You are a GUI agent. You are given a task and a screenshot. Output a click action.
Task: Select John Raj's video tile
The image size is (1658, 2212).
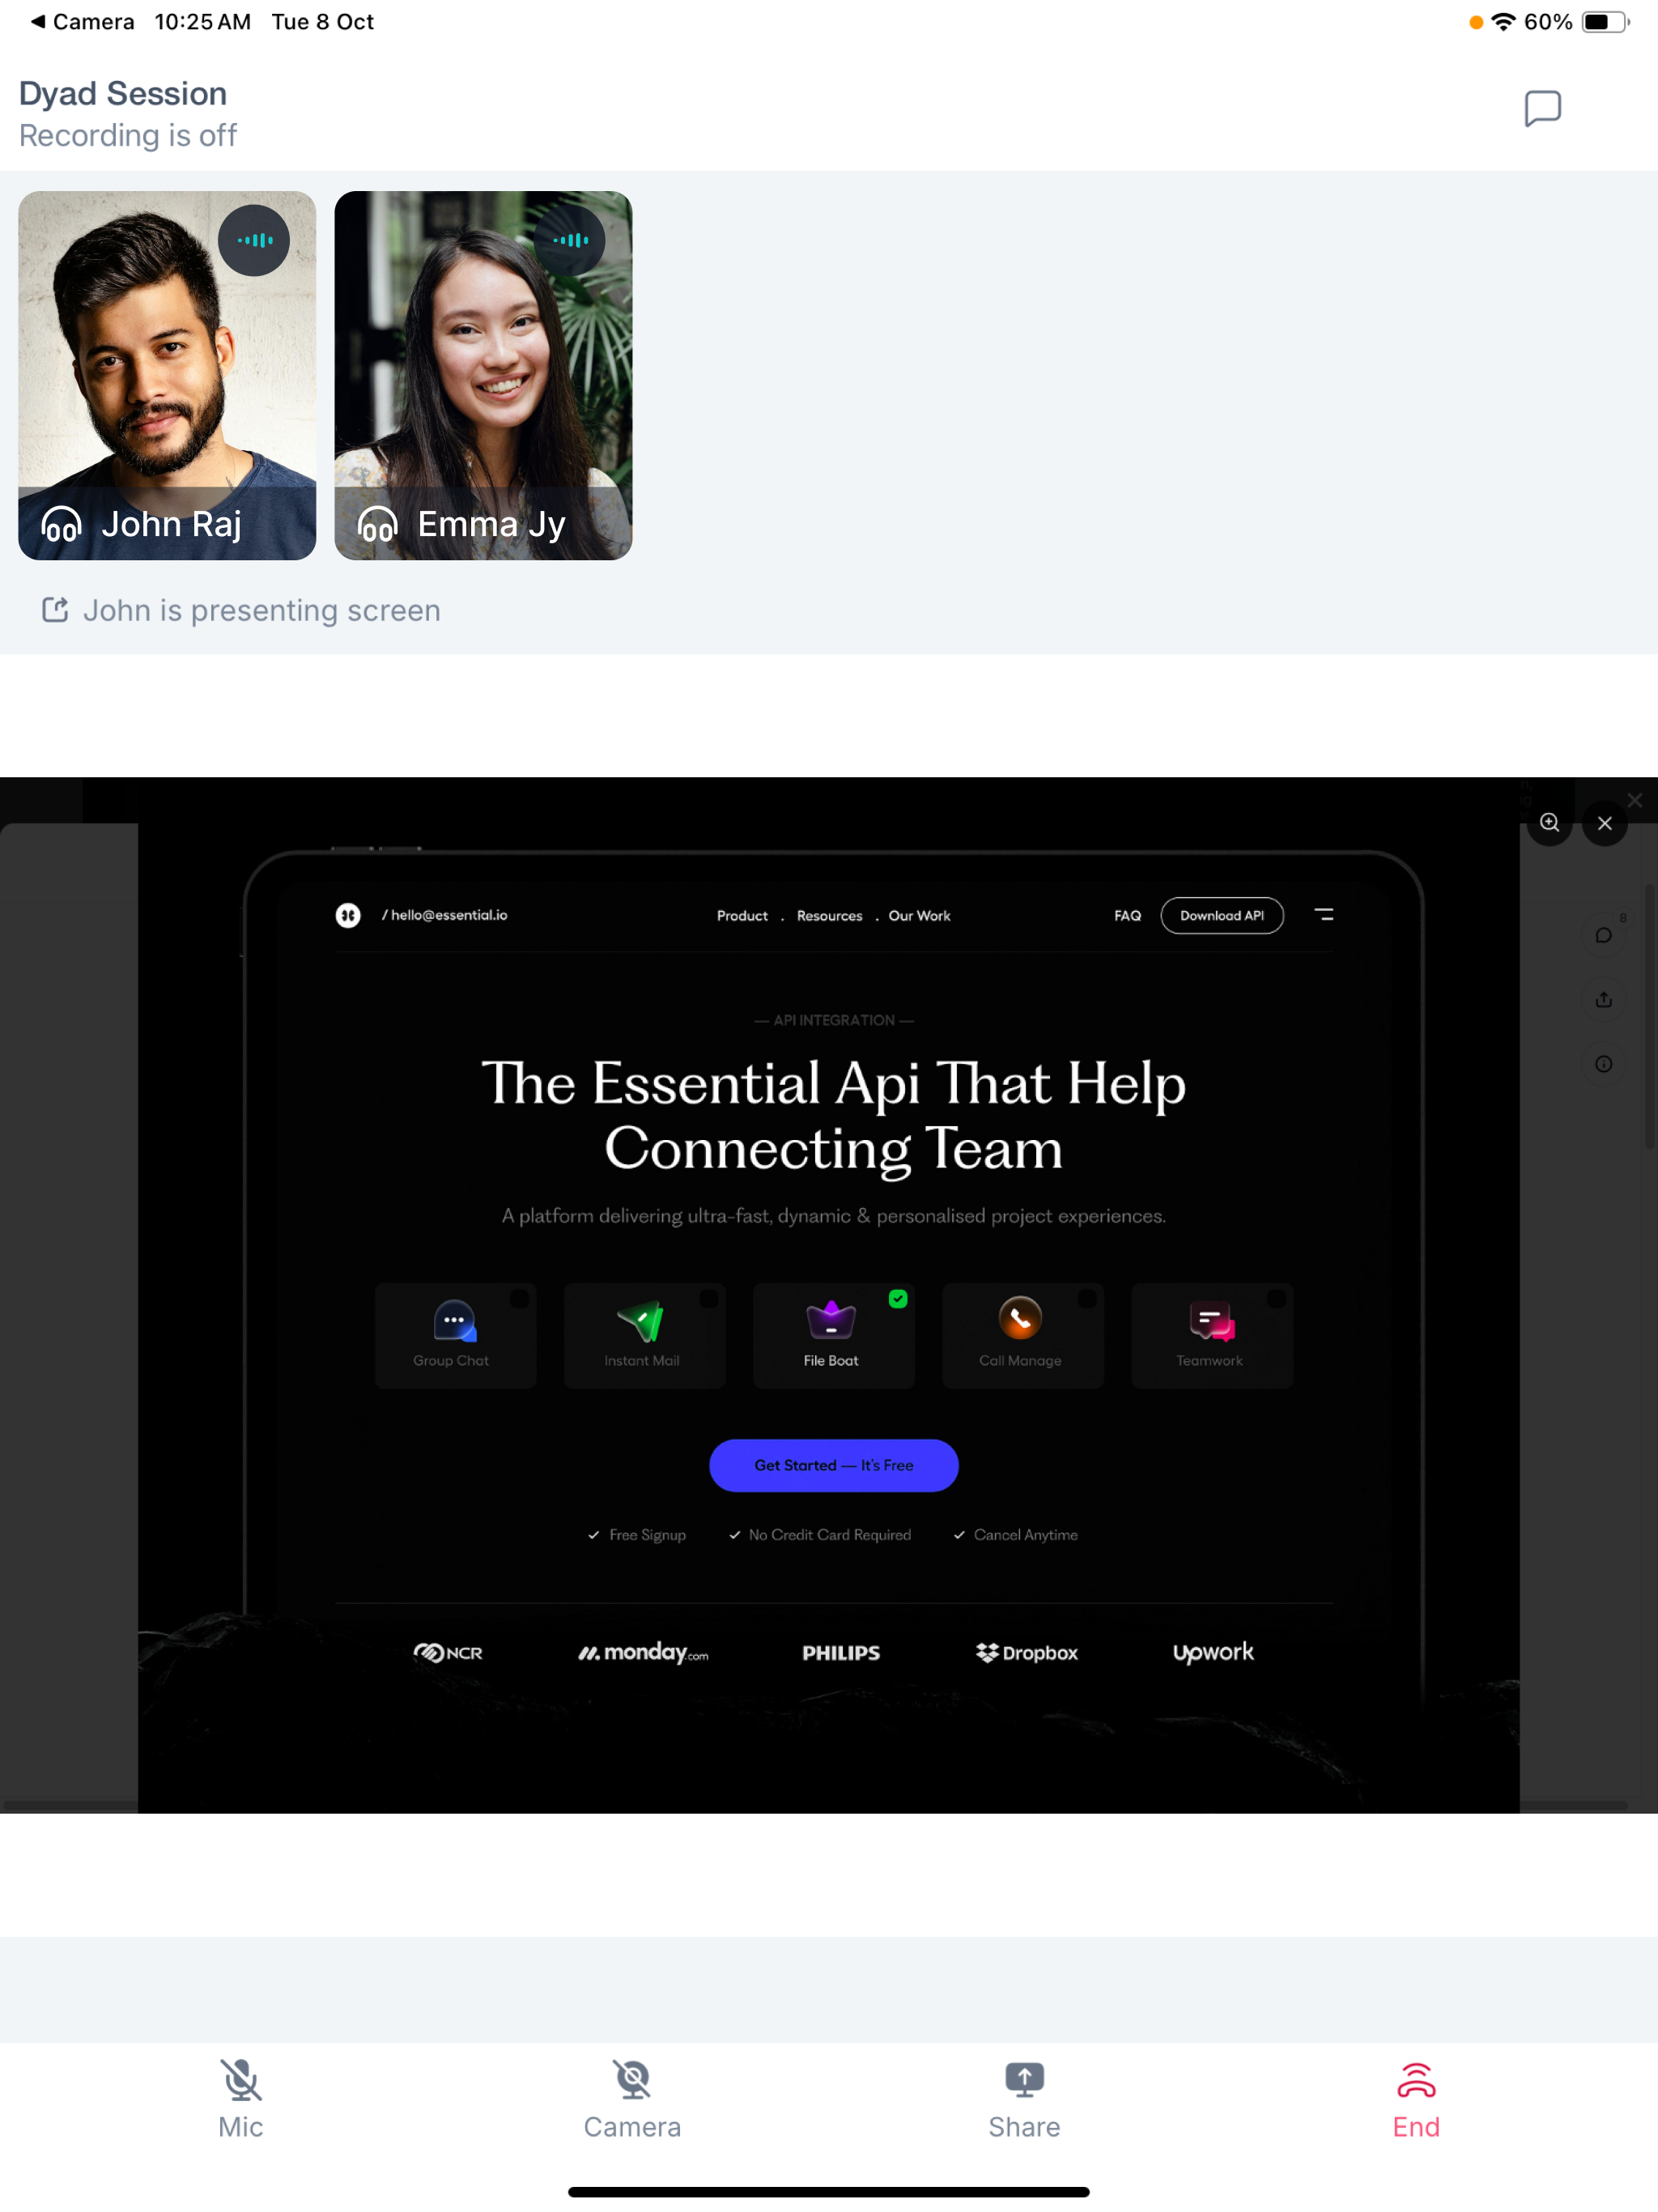[167, 375]
